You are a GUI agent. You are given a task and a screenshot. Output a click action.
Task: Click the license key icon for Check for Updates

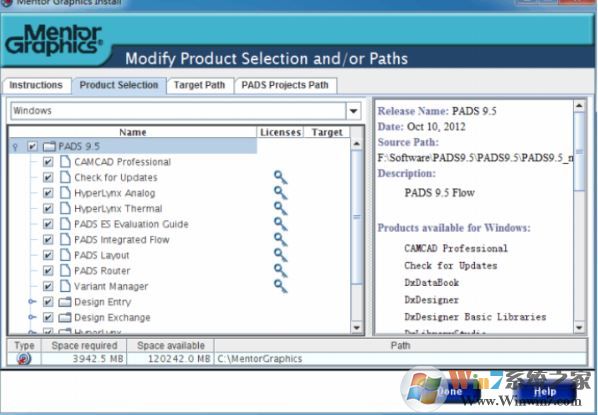(280, 177)
